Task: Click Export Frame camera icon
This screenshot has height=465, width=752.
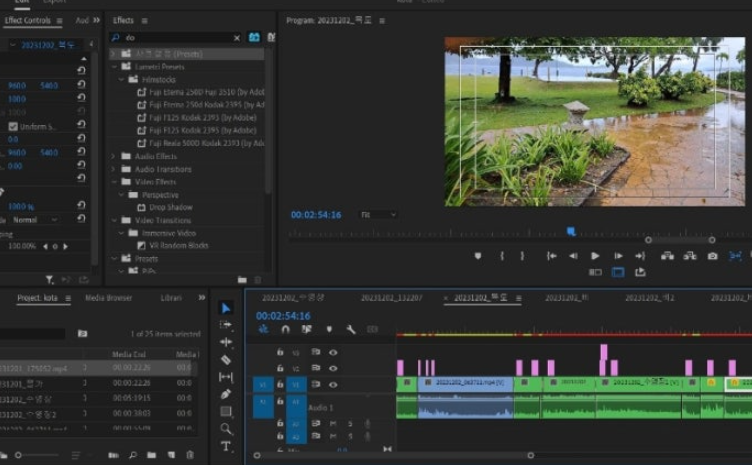Action: (x=712, y=256)
